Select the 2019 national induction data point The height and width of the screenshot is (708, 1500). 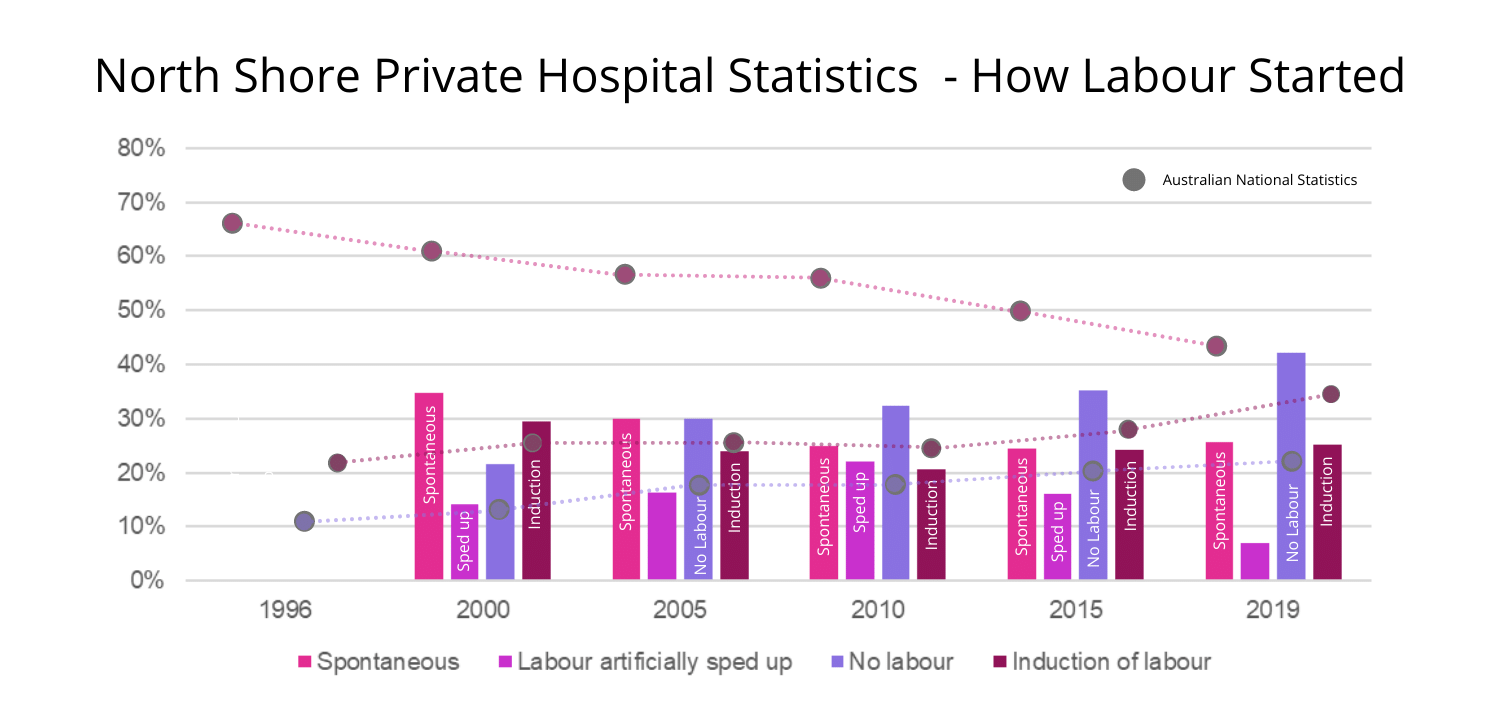coord(1330,394)
